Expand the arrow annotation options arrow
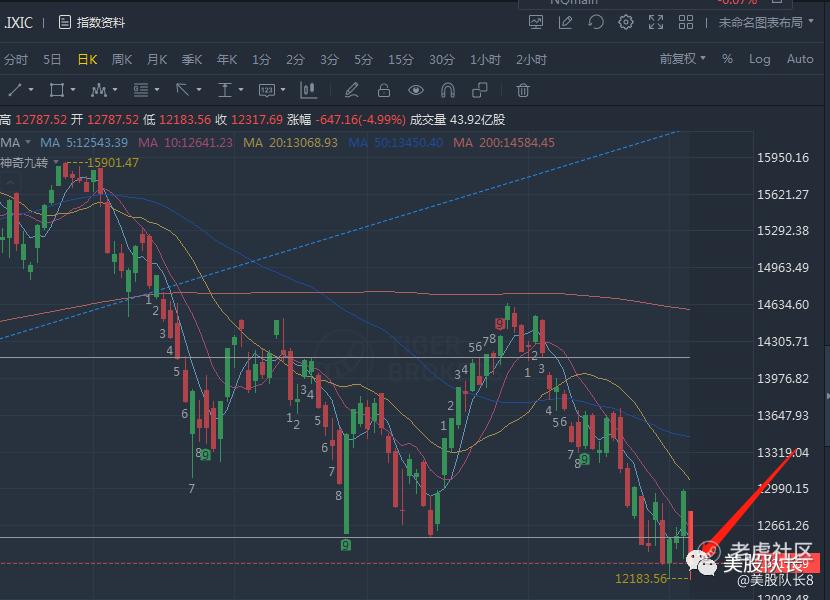 point(199,90)
